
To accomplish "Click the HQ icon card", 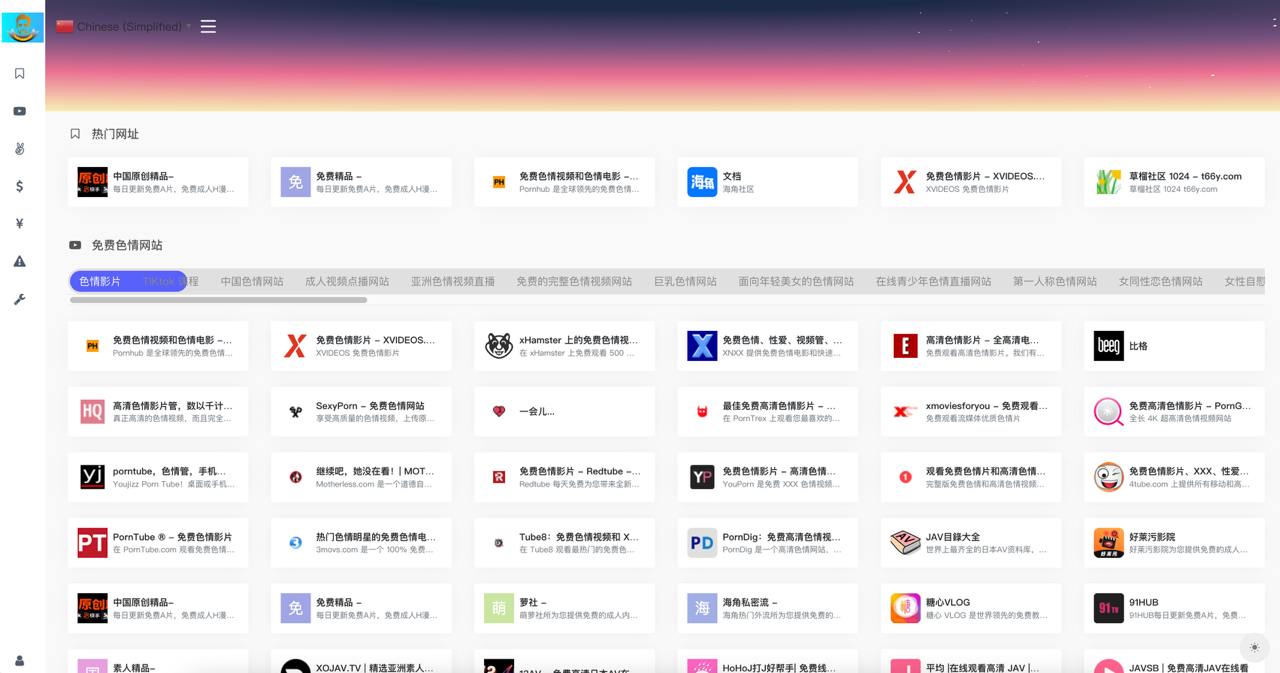I will click(x=92, y=412).
